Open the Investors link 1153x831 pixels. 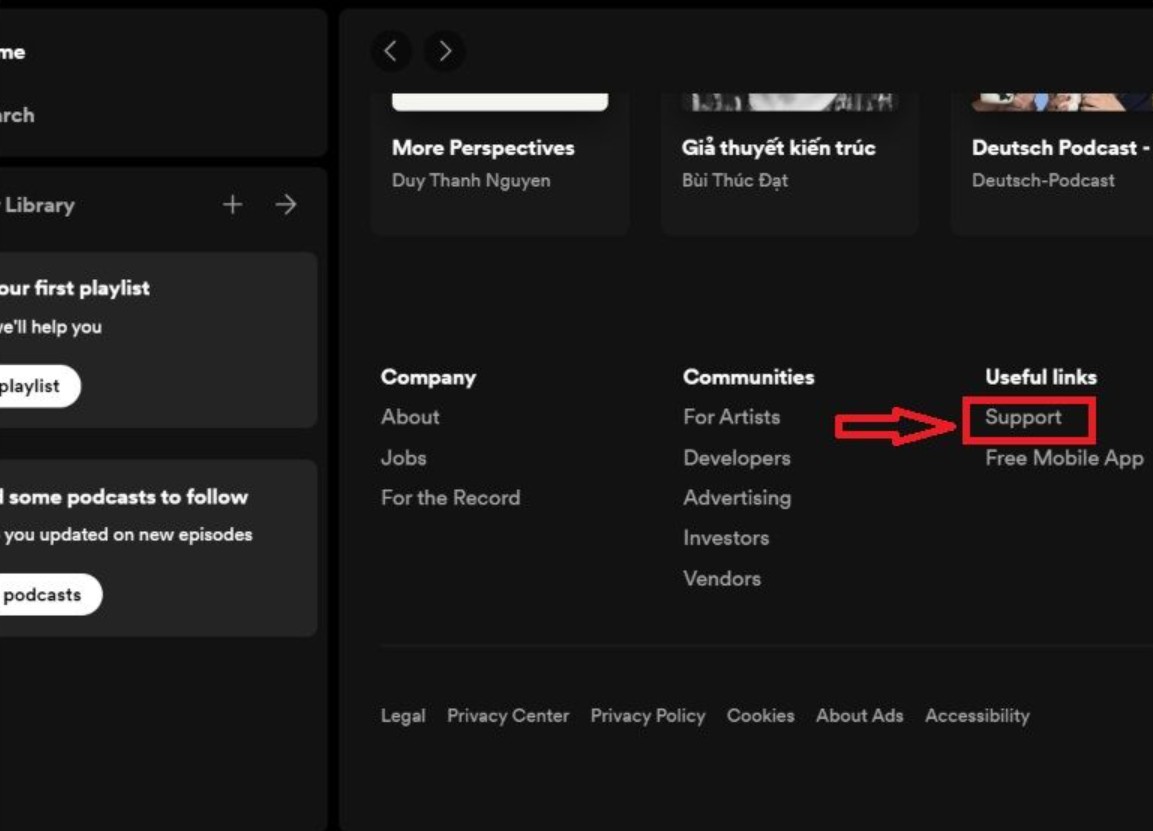[726, 538]
